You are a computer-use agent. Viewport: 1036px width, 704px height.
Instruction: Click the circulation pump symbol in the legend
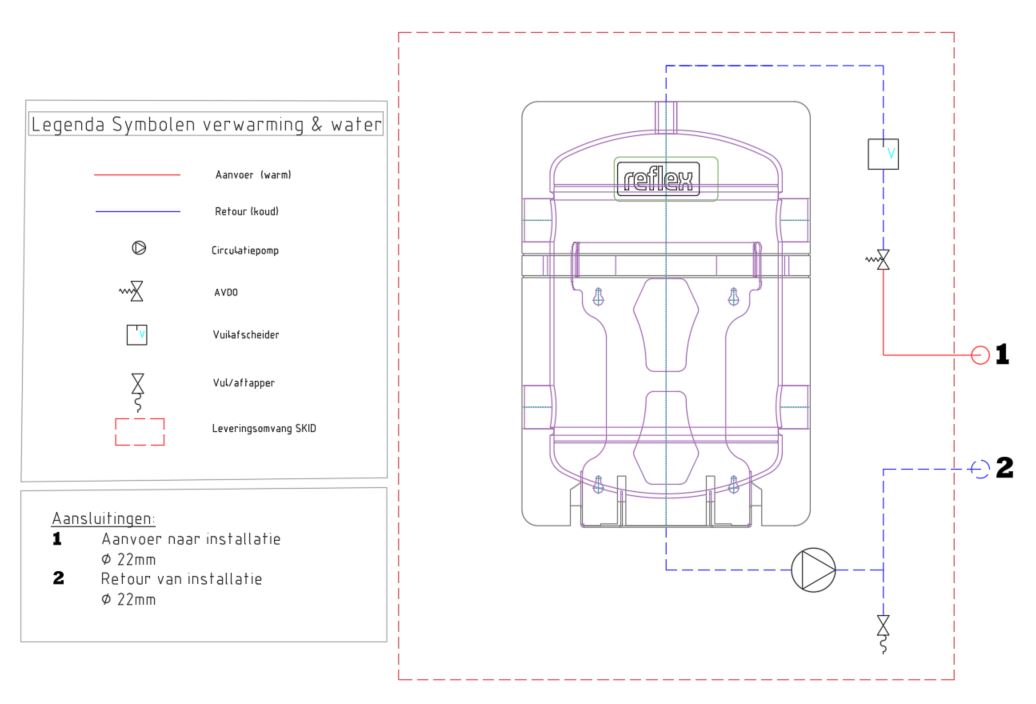[139, 248]
